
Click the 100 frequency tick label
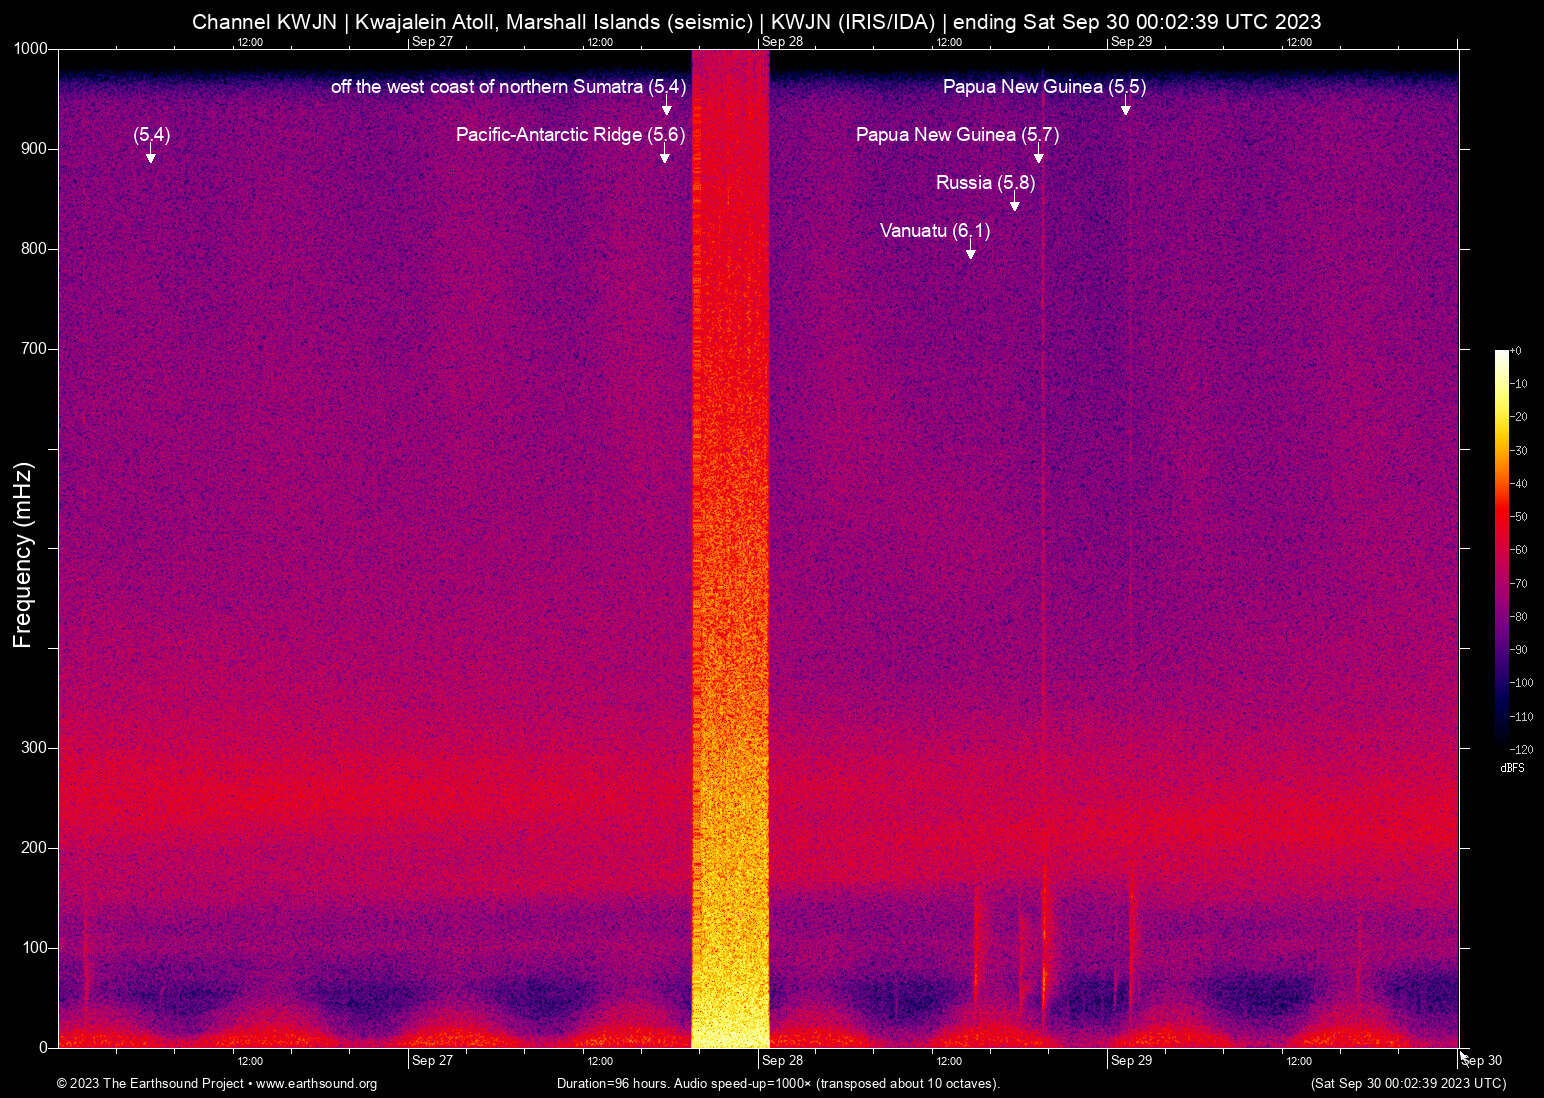(35, 948)
